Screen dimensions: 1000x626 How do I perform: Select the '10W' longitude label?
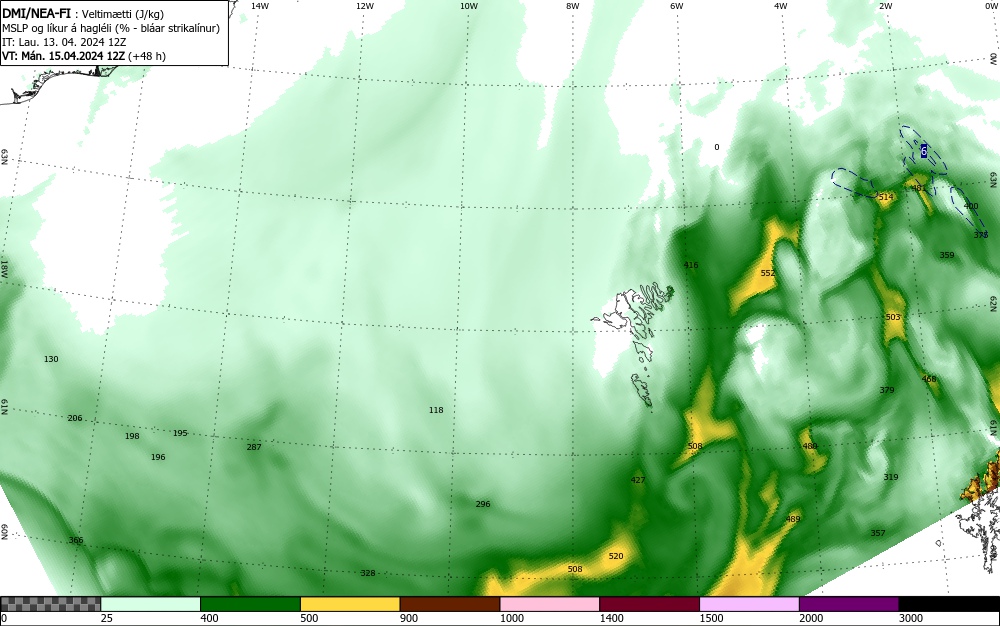469,6
